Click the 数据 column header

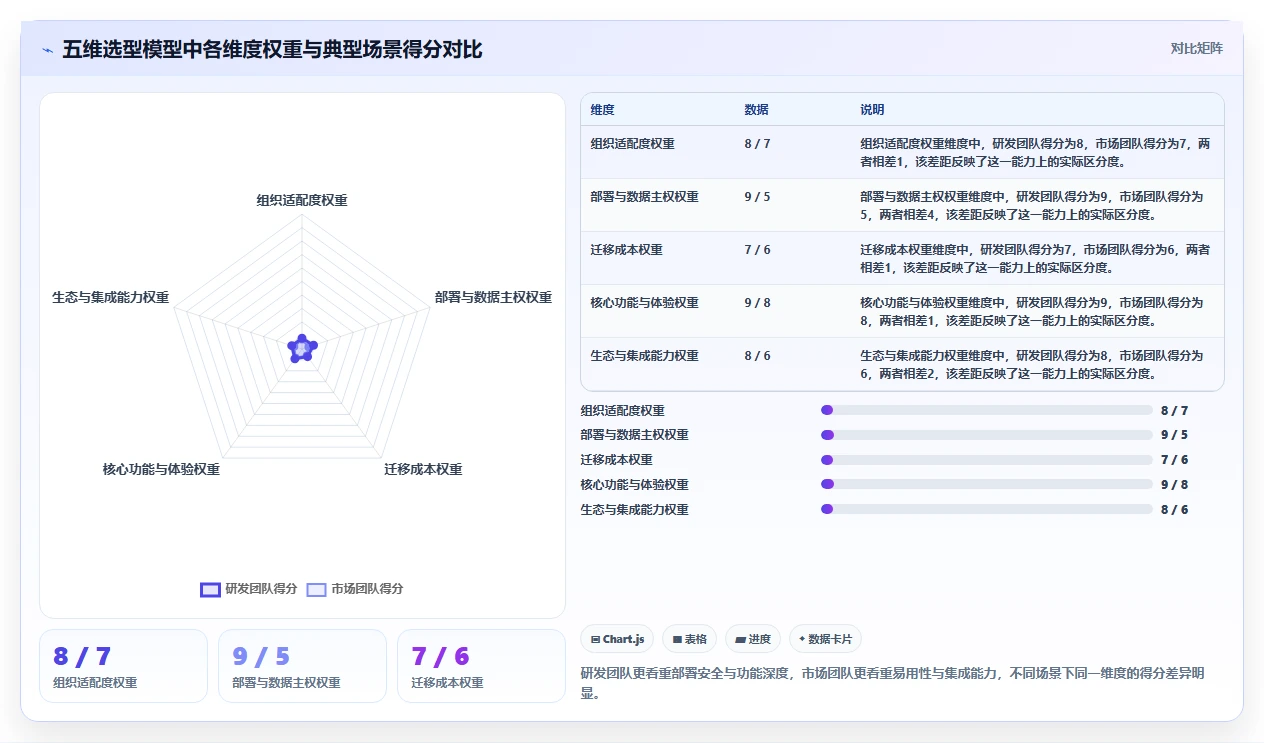click(756, 110)
